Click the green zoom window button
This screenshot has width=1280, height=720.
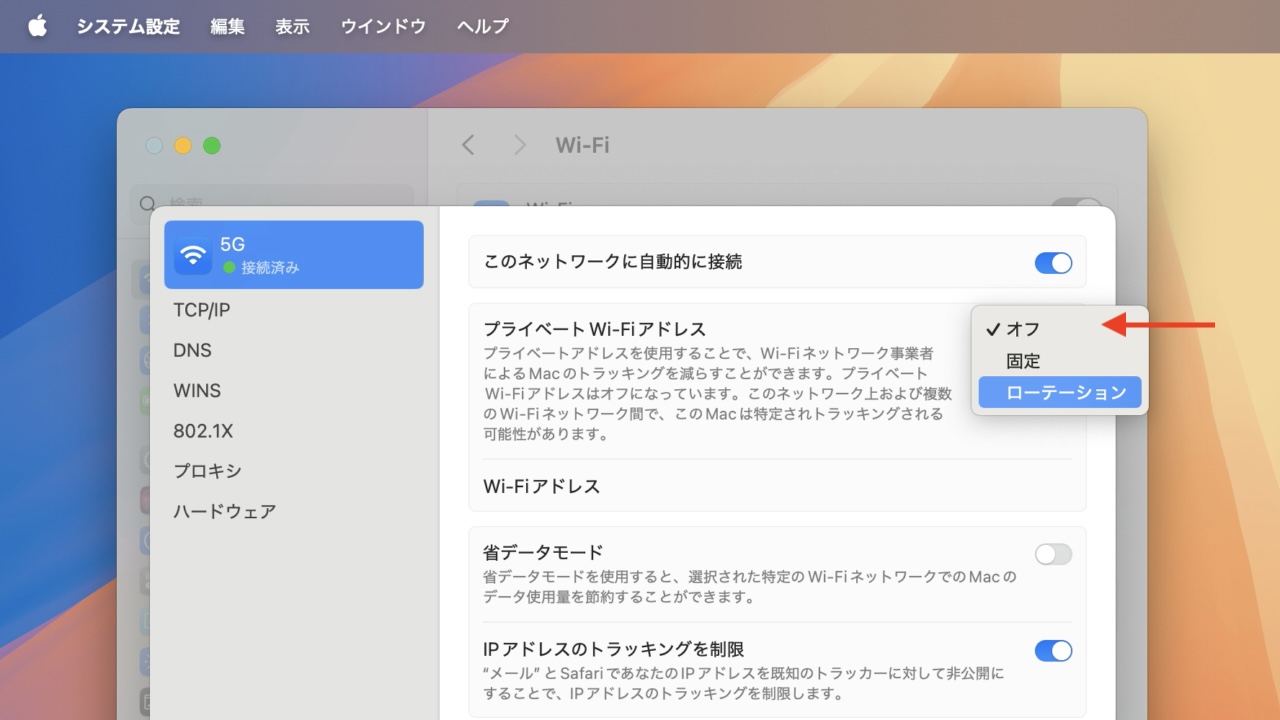point(212,146)
